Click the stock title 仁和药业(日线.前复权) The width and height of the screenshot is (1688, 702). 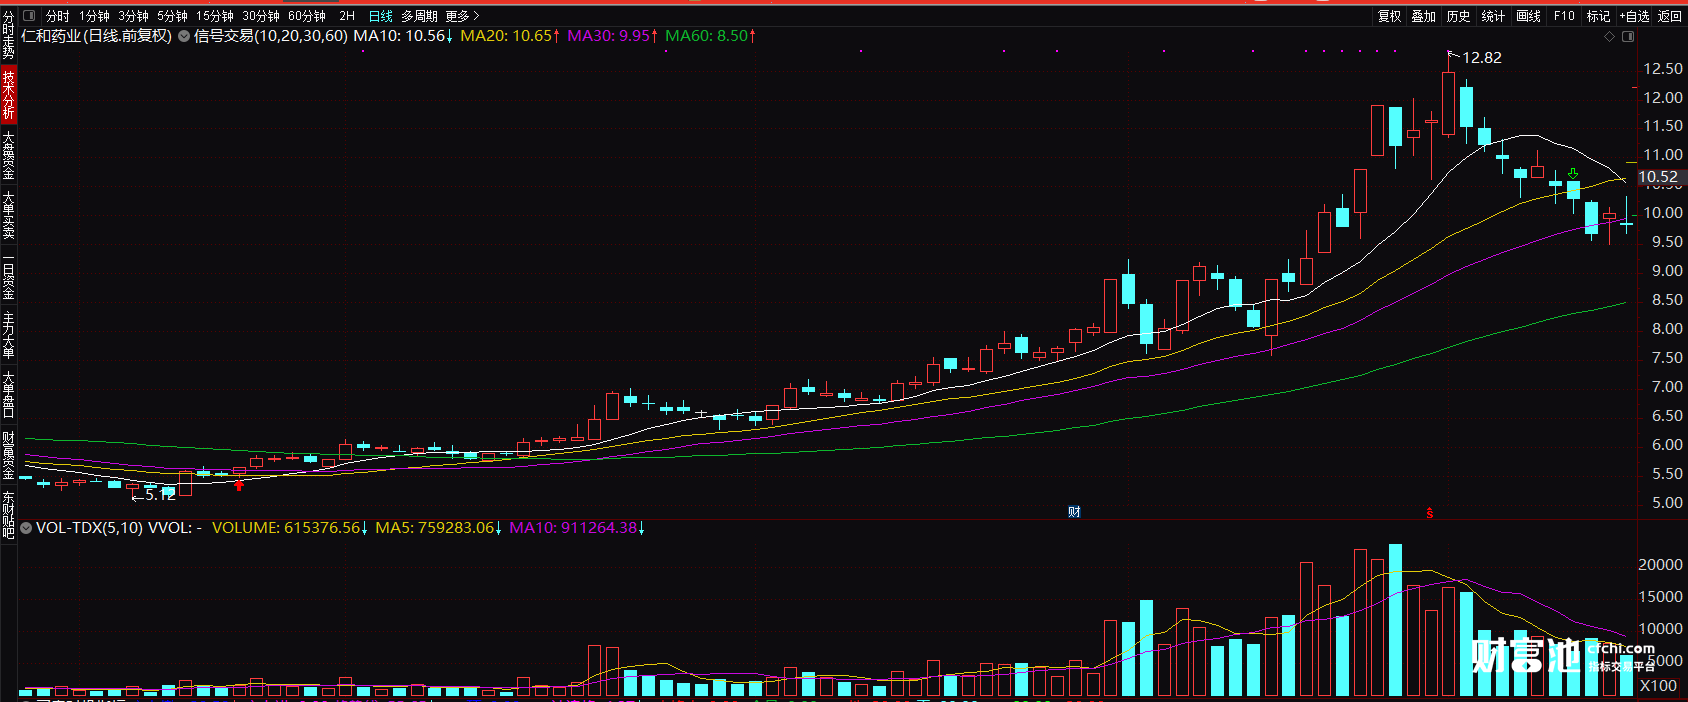(x=97, y=36)
